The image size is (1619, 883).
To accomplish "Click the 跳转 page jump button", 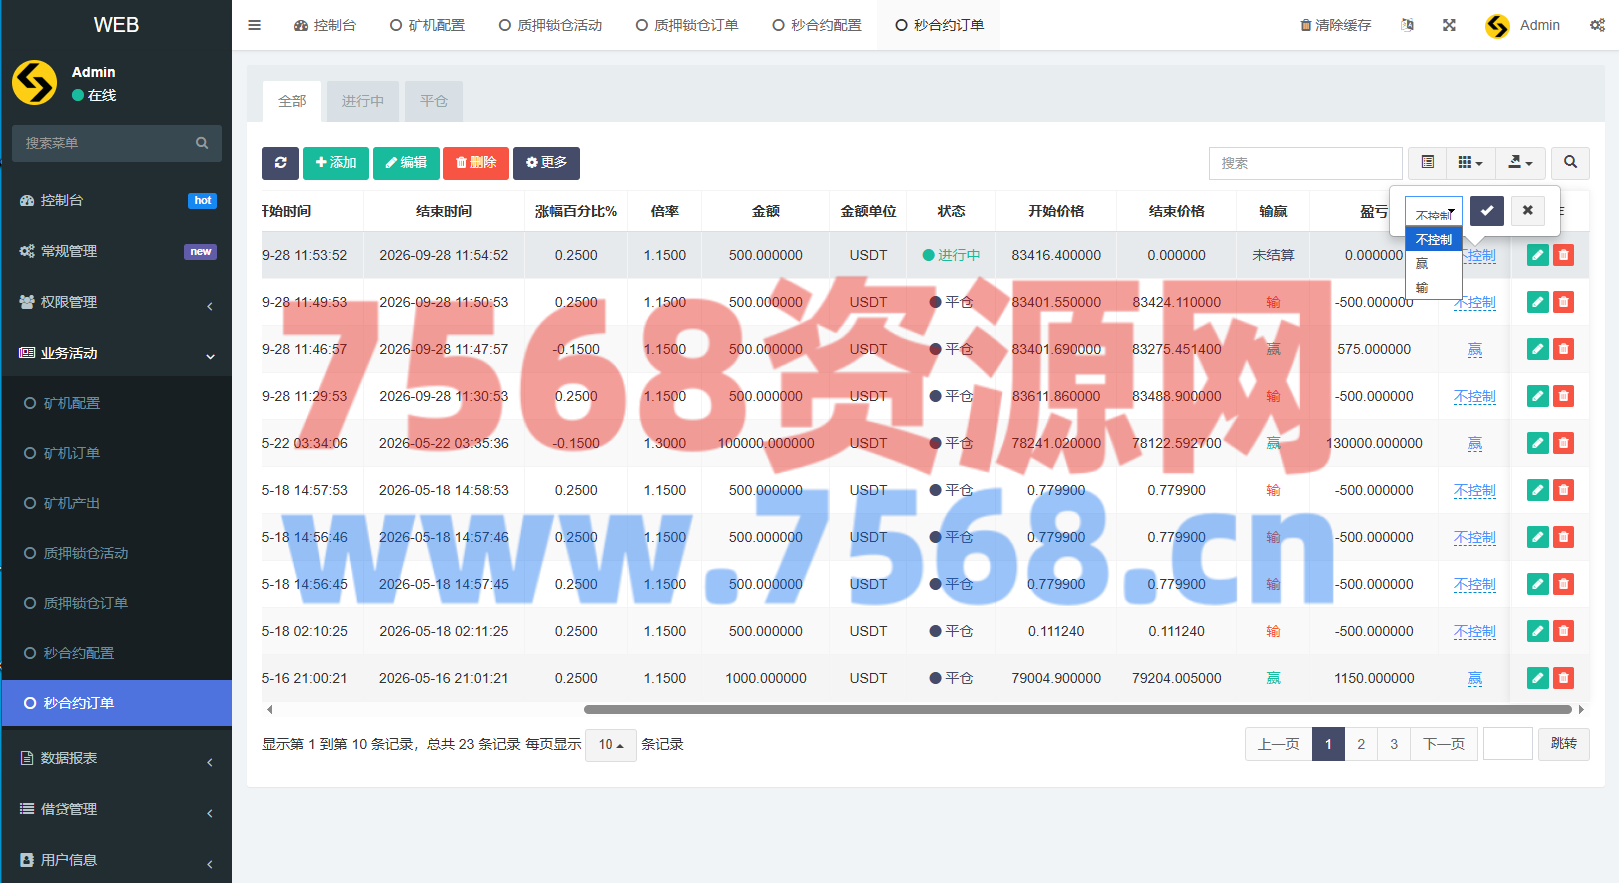I will tap(1564, 744).
